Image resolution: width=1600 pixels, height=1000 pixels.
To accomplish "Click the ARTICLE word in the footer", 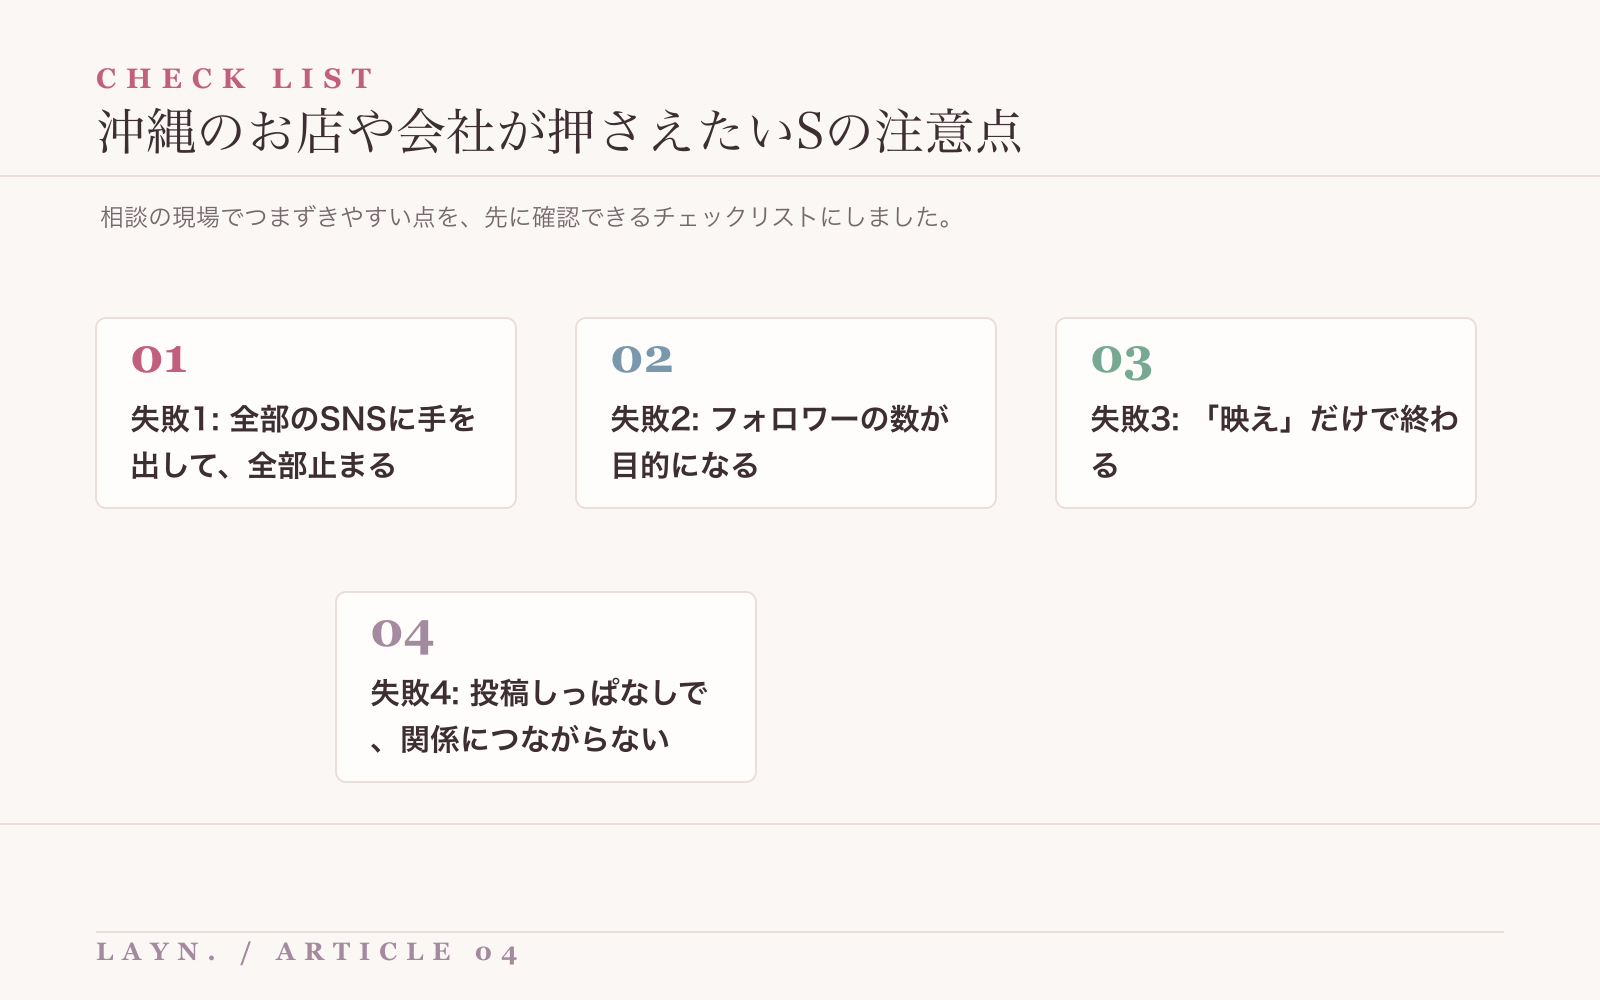I will click(x=365, y=952).
